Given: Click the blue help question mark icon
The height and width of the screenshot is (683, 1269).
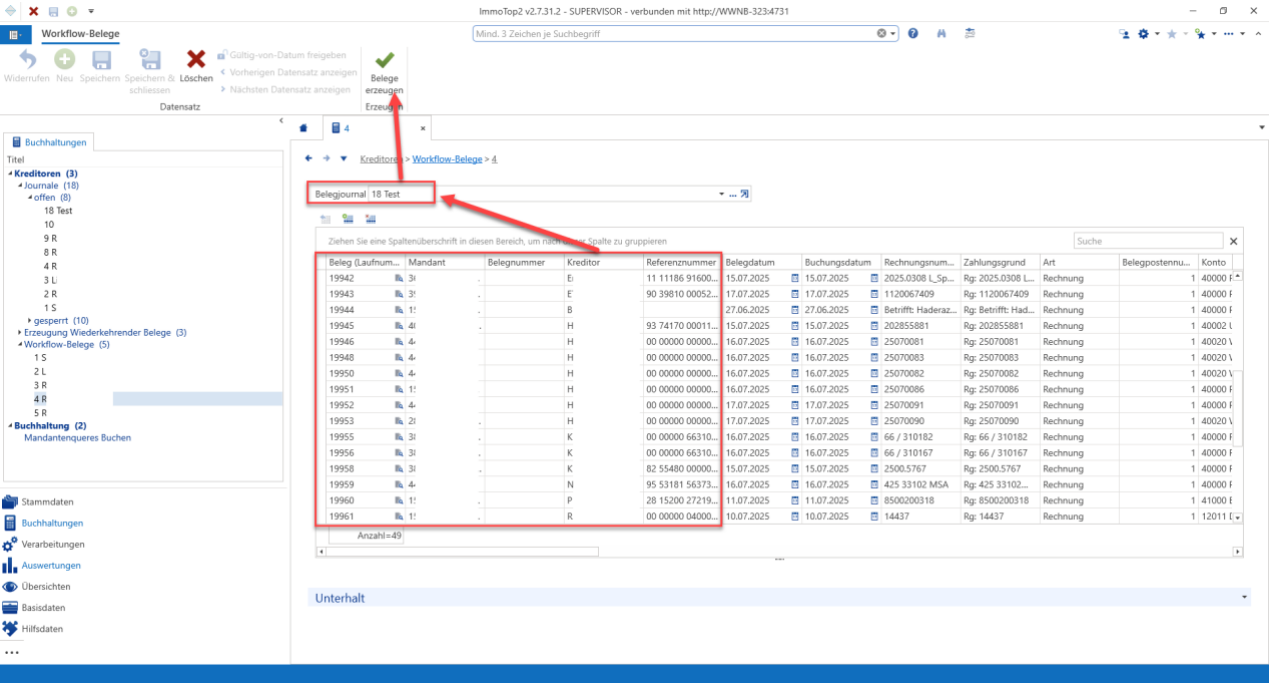Looking at the screenshot, I should tap(913, 33).
